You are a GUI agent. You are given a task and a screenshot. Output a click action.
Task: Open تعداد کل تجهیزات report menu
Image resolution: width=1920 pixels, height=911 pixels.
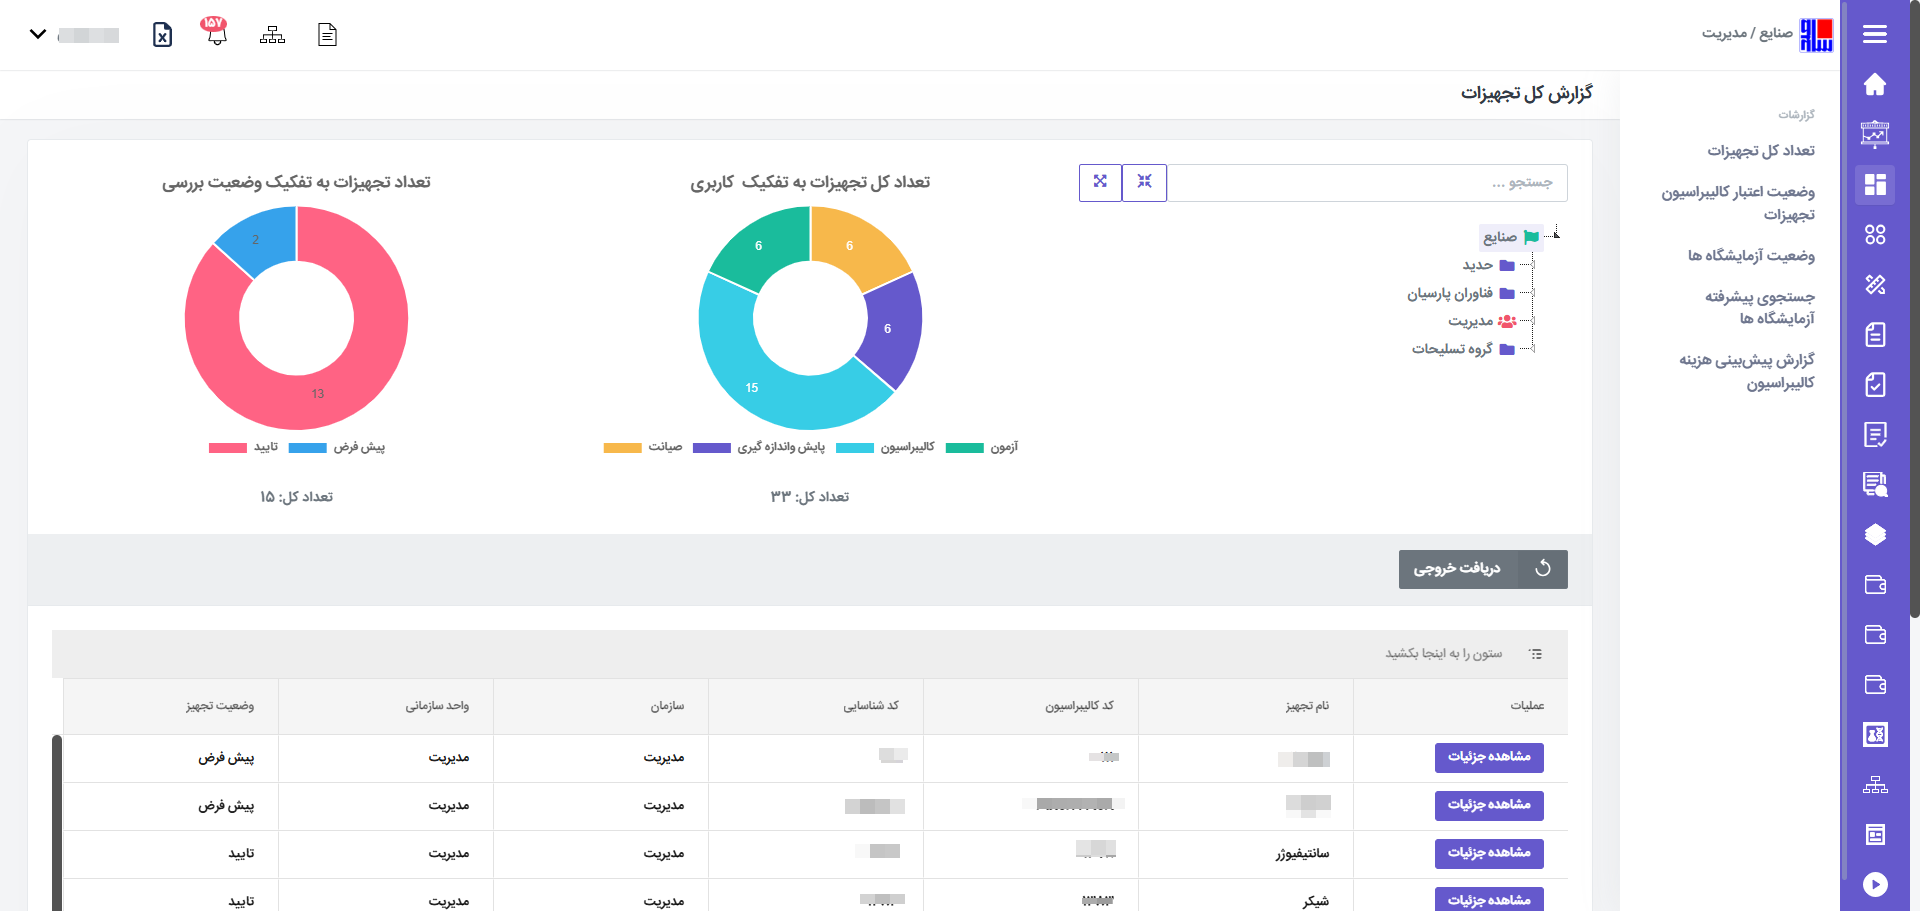click(x=1760, y=151)
